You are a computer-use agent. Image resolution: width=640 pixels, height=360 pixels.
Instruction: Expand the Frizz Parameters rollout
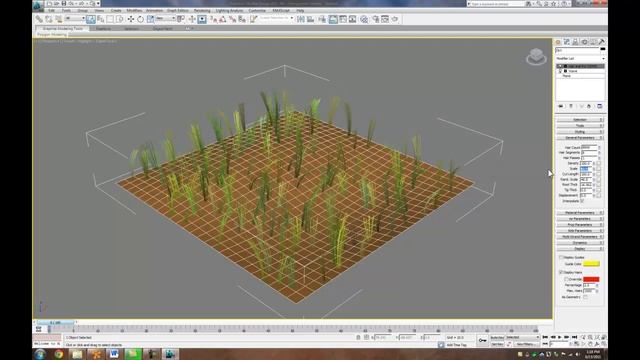coord(580,224)
